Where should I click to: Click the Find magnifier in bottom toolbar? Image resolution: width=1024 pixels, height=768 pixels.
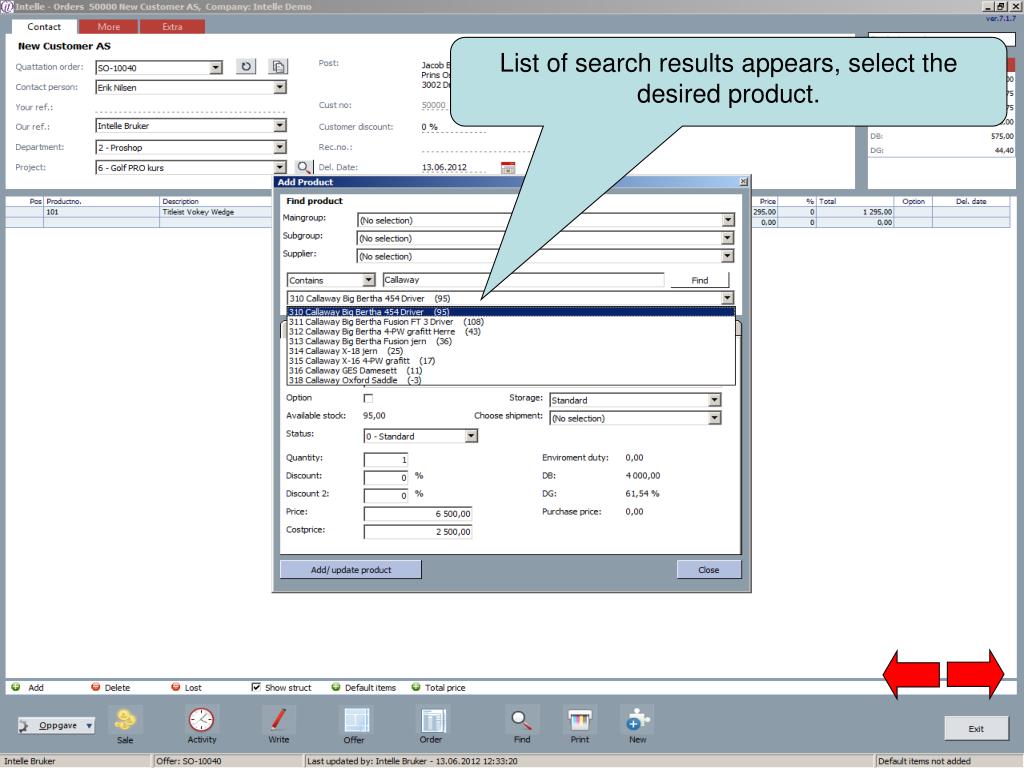(x=521, y=720)
